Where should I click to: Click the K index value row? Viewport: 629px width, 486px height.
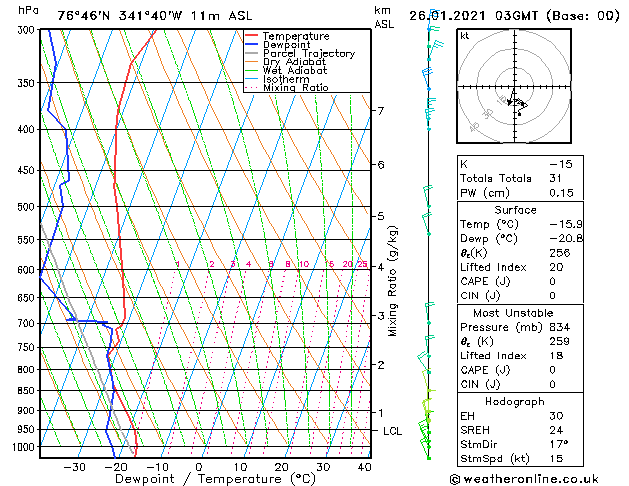(520, 164)
